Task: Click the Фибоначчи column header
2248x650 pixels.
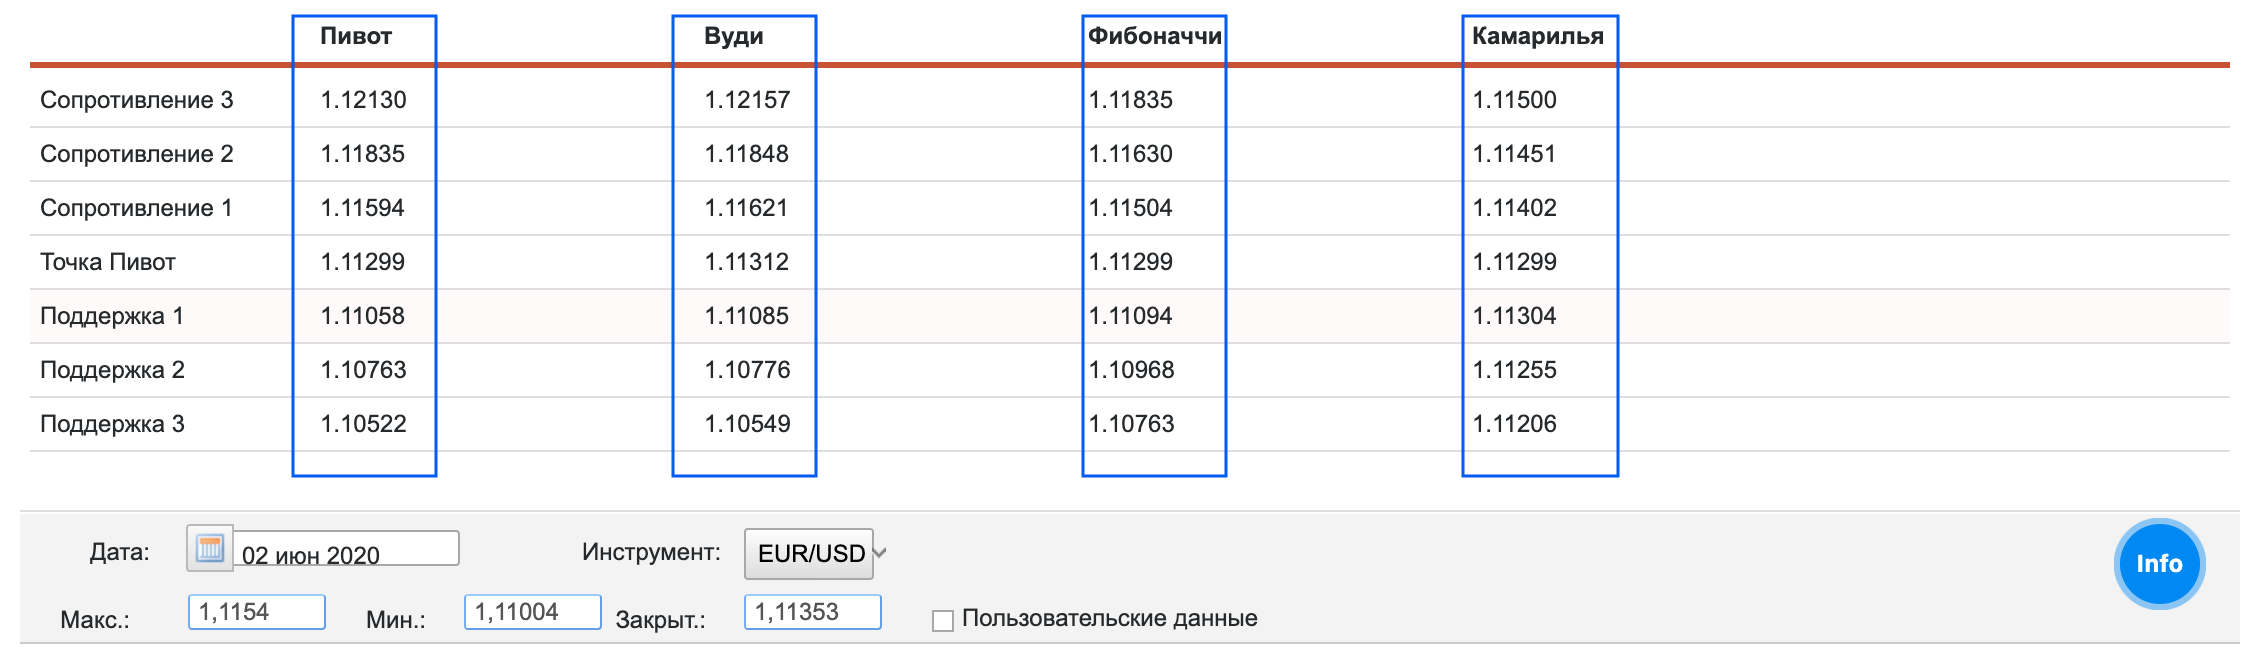Action: tap(1154, 36)
